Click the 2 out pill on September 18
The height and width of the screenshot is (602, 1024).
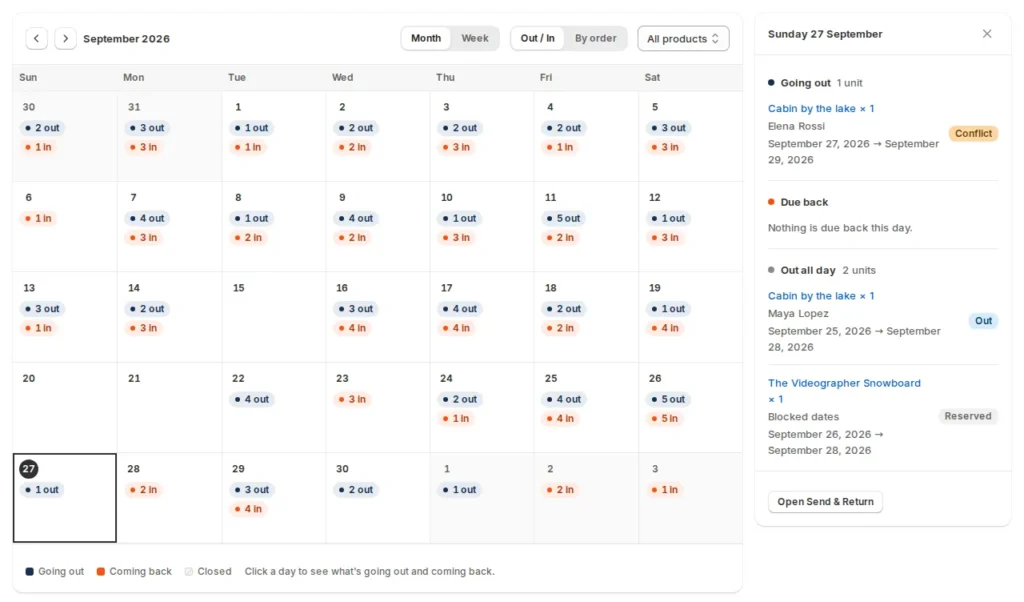point(564,309)
